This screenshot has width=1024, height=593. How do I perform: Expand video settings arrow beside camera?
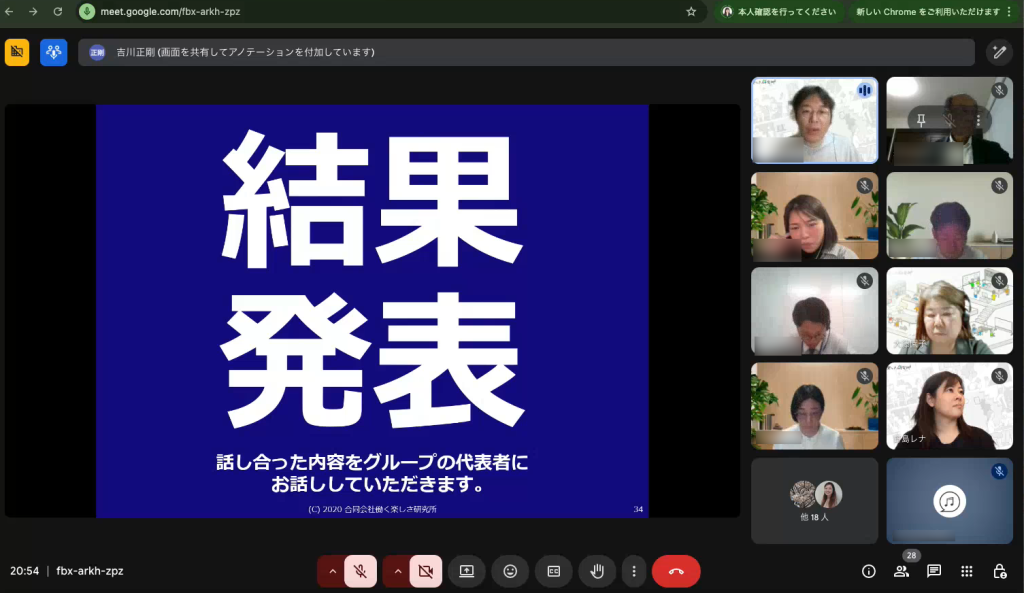(x=397, y=571)
